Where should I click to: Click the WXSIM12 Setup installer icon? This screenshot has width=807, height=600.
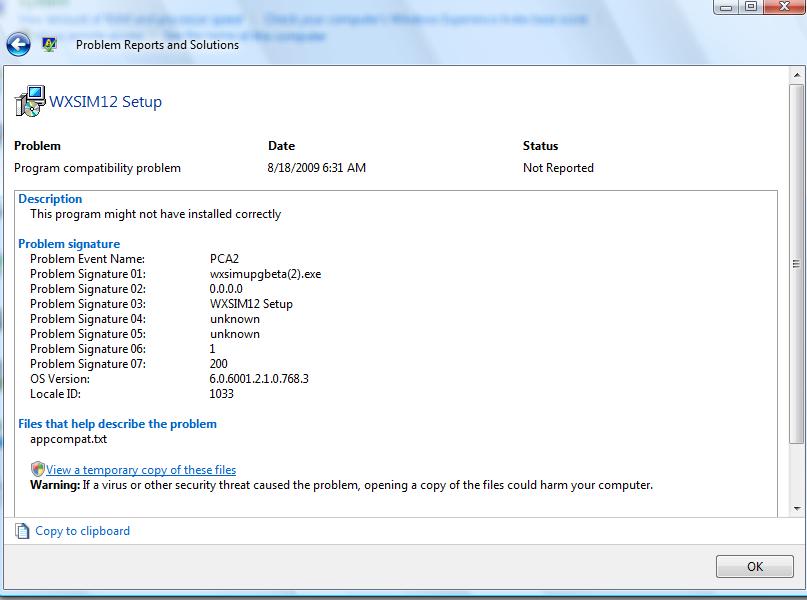tap(30, 101)
